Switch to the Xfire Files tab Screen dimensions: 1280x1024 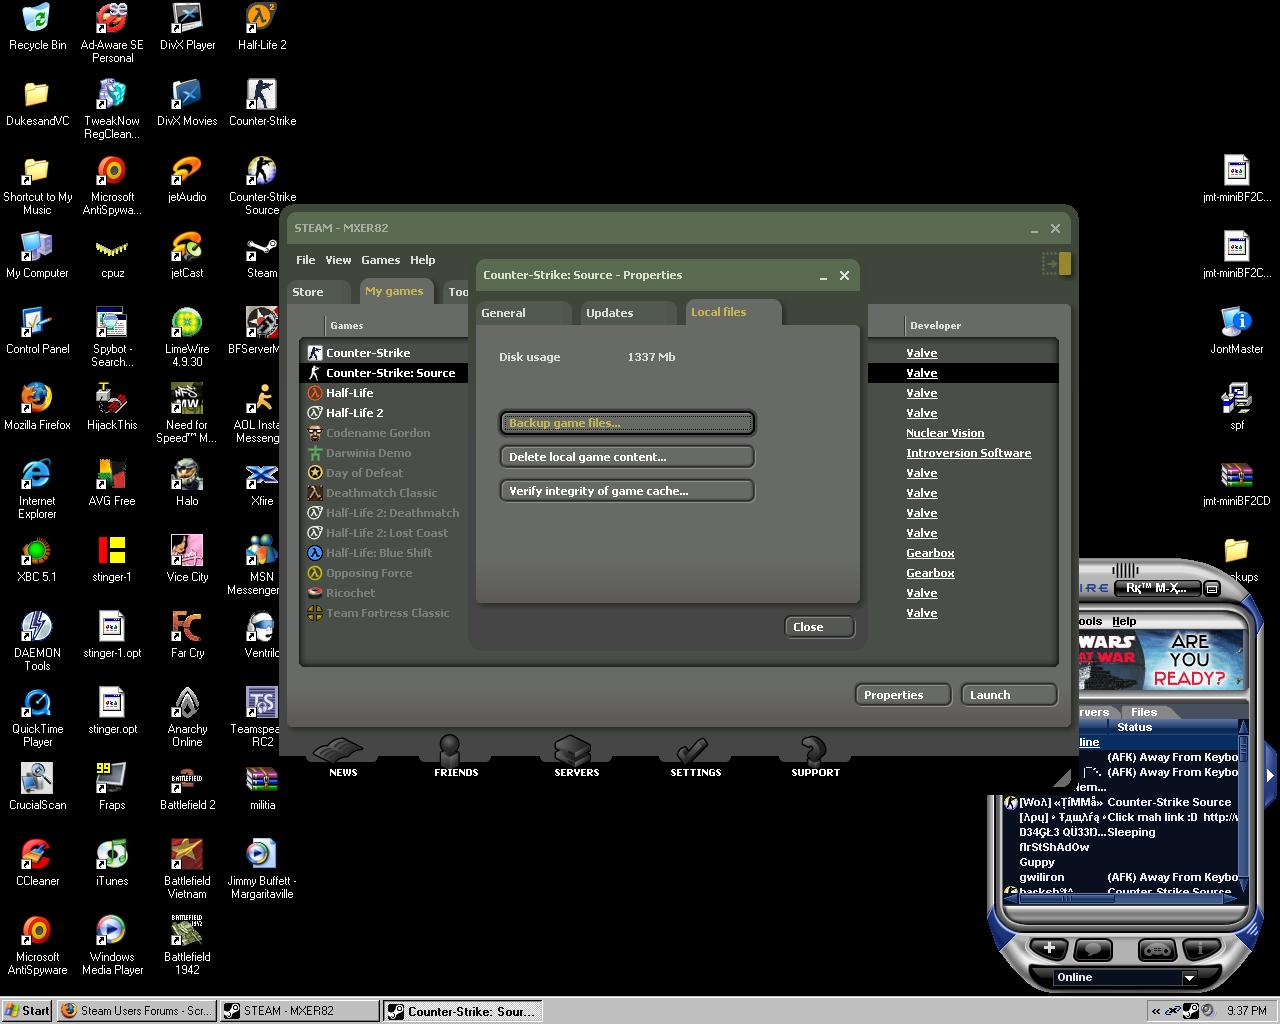(x=1144, y=712)
